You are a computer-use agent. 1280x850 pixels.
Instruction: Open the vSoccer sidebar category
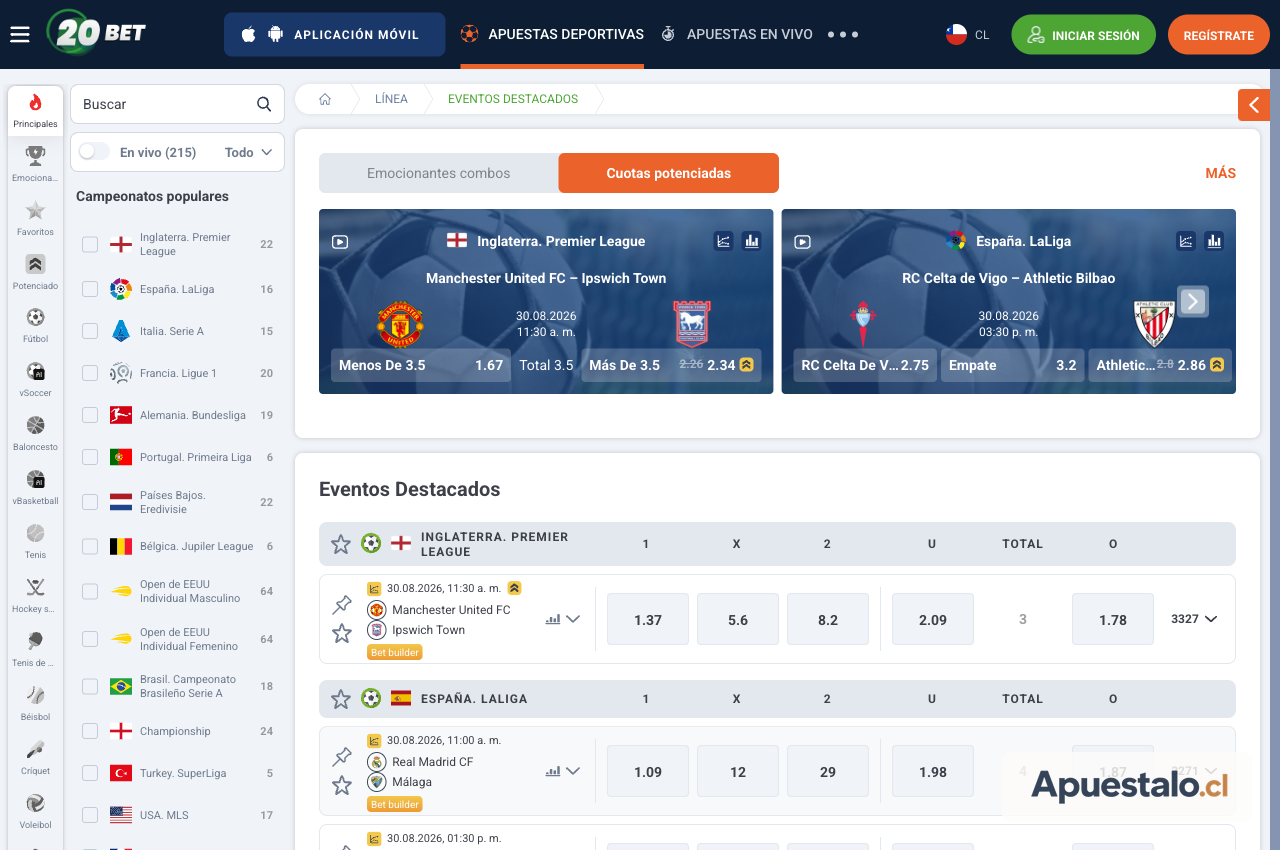tap(35, 379)
